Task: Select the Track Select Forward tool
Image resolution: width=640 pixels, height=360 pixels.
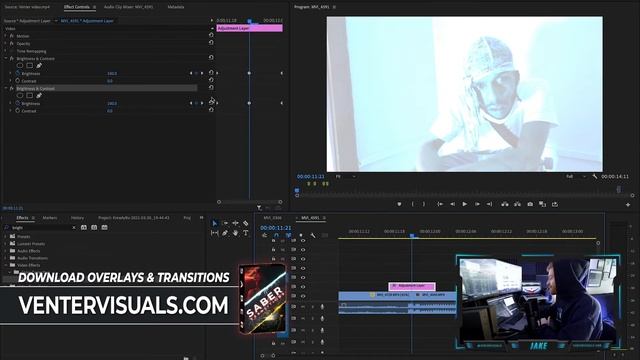Action: click(225, 223)
